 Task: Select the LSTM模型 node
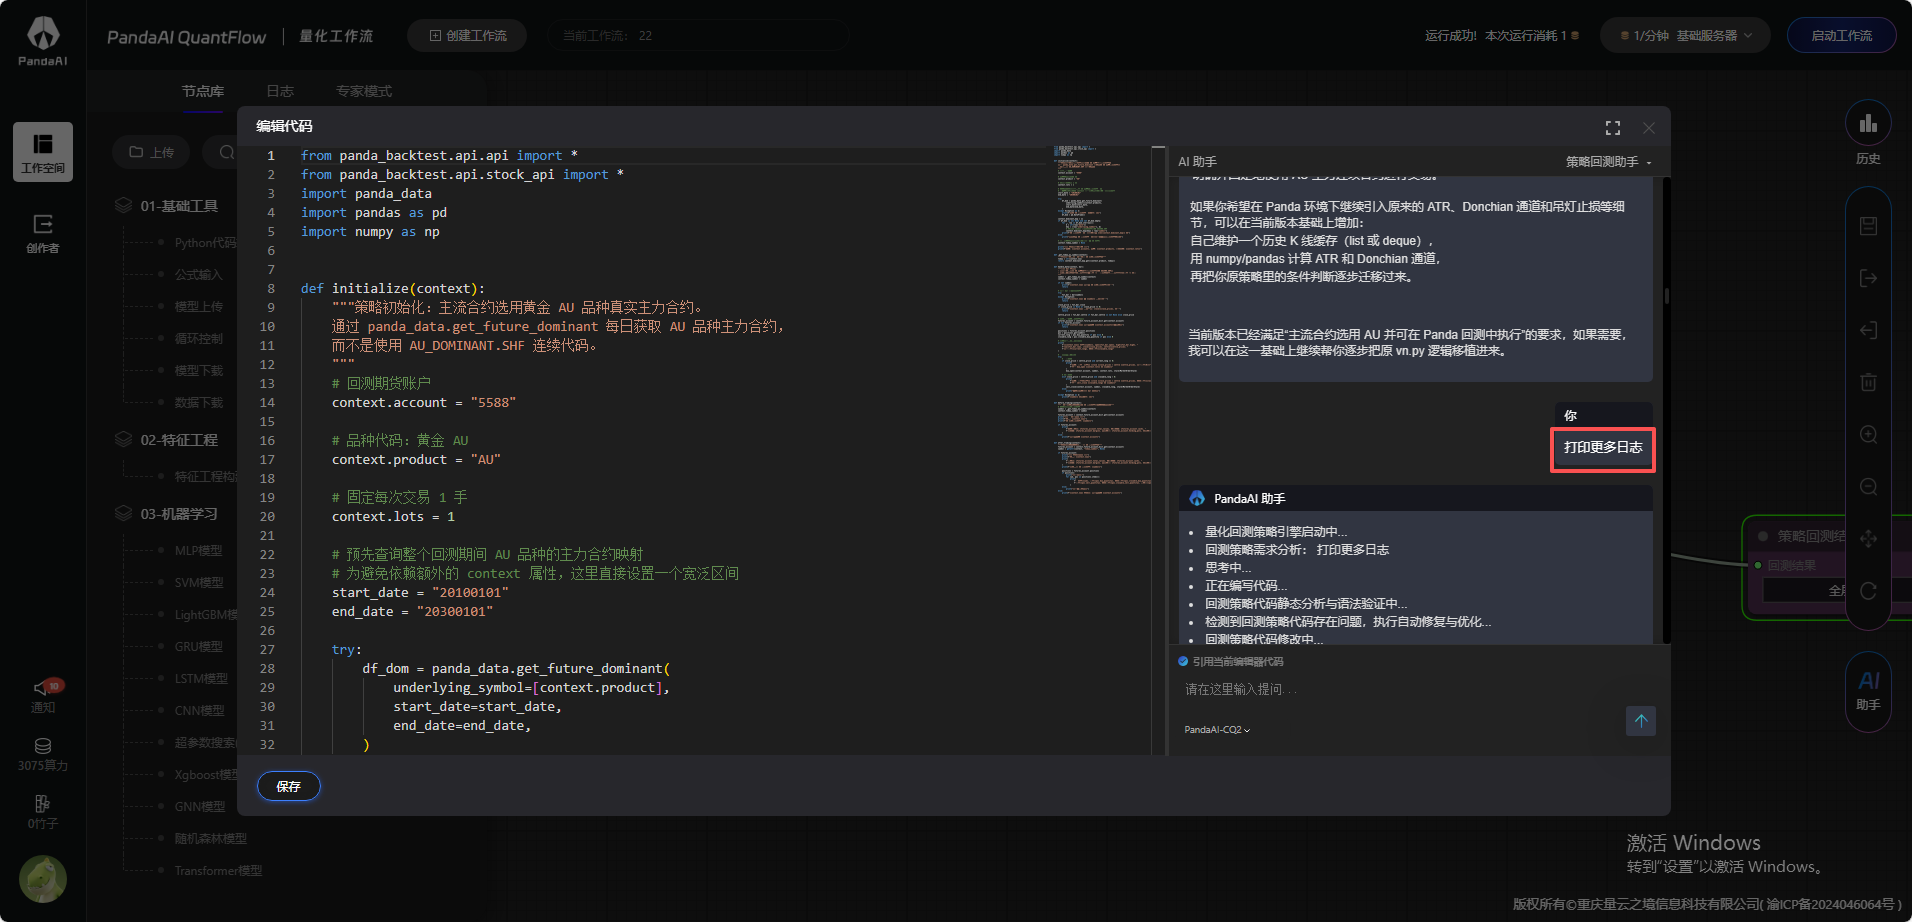click(201, 678)
